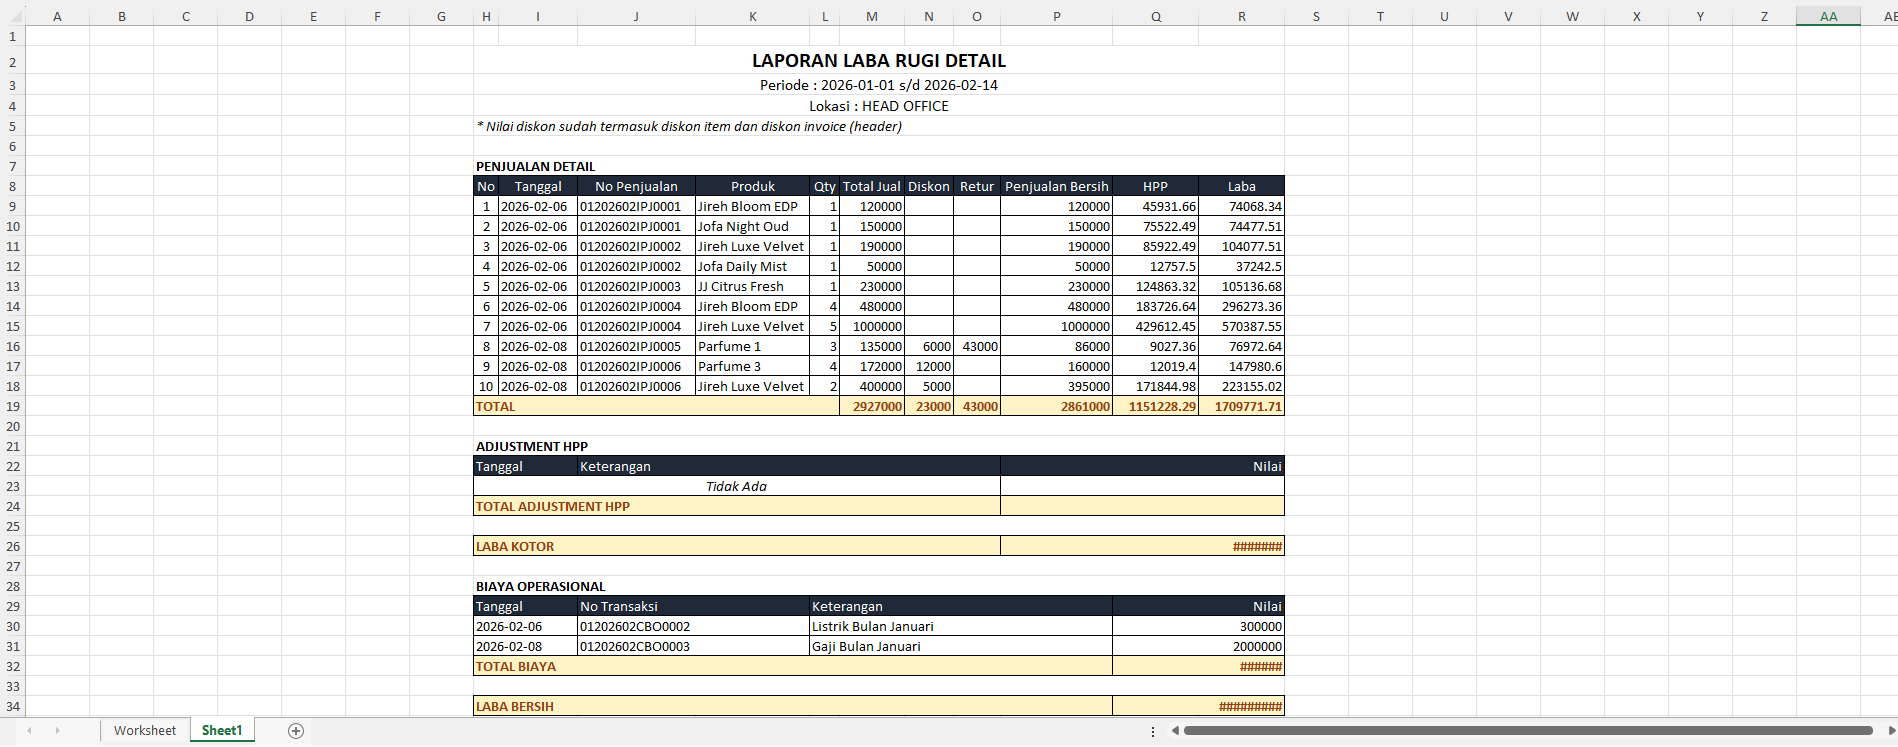Click the HPP header cell
The height and width of the screenshot is (747, 1898).
coord(1155,186)
